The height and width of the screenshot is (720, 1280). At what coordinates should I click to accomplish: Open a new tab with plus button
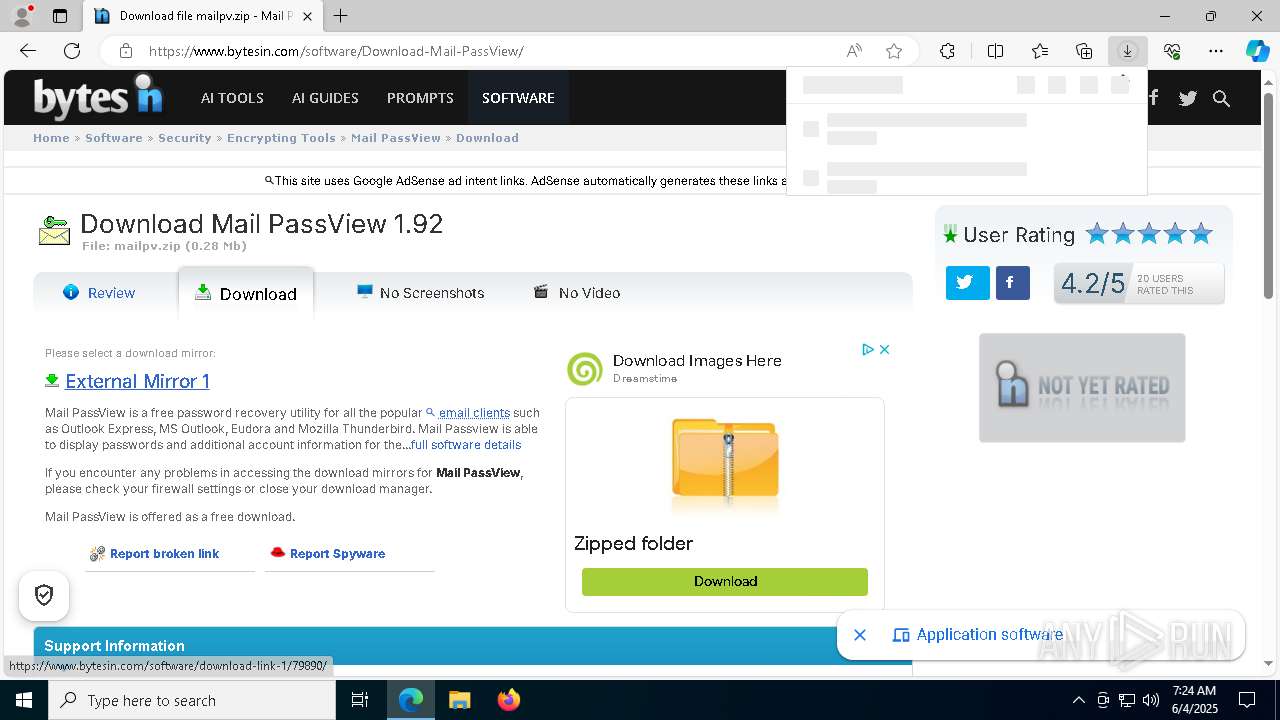click(x=341, y=16)
